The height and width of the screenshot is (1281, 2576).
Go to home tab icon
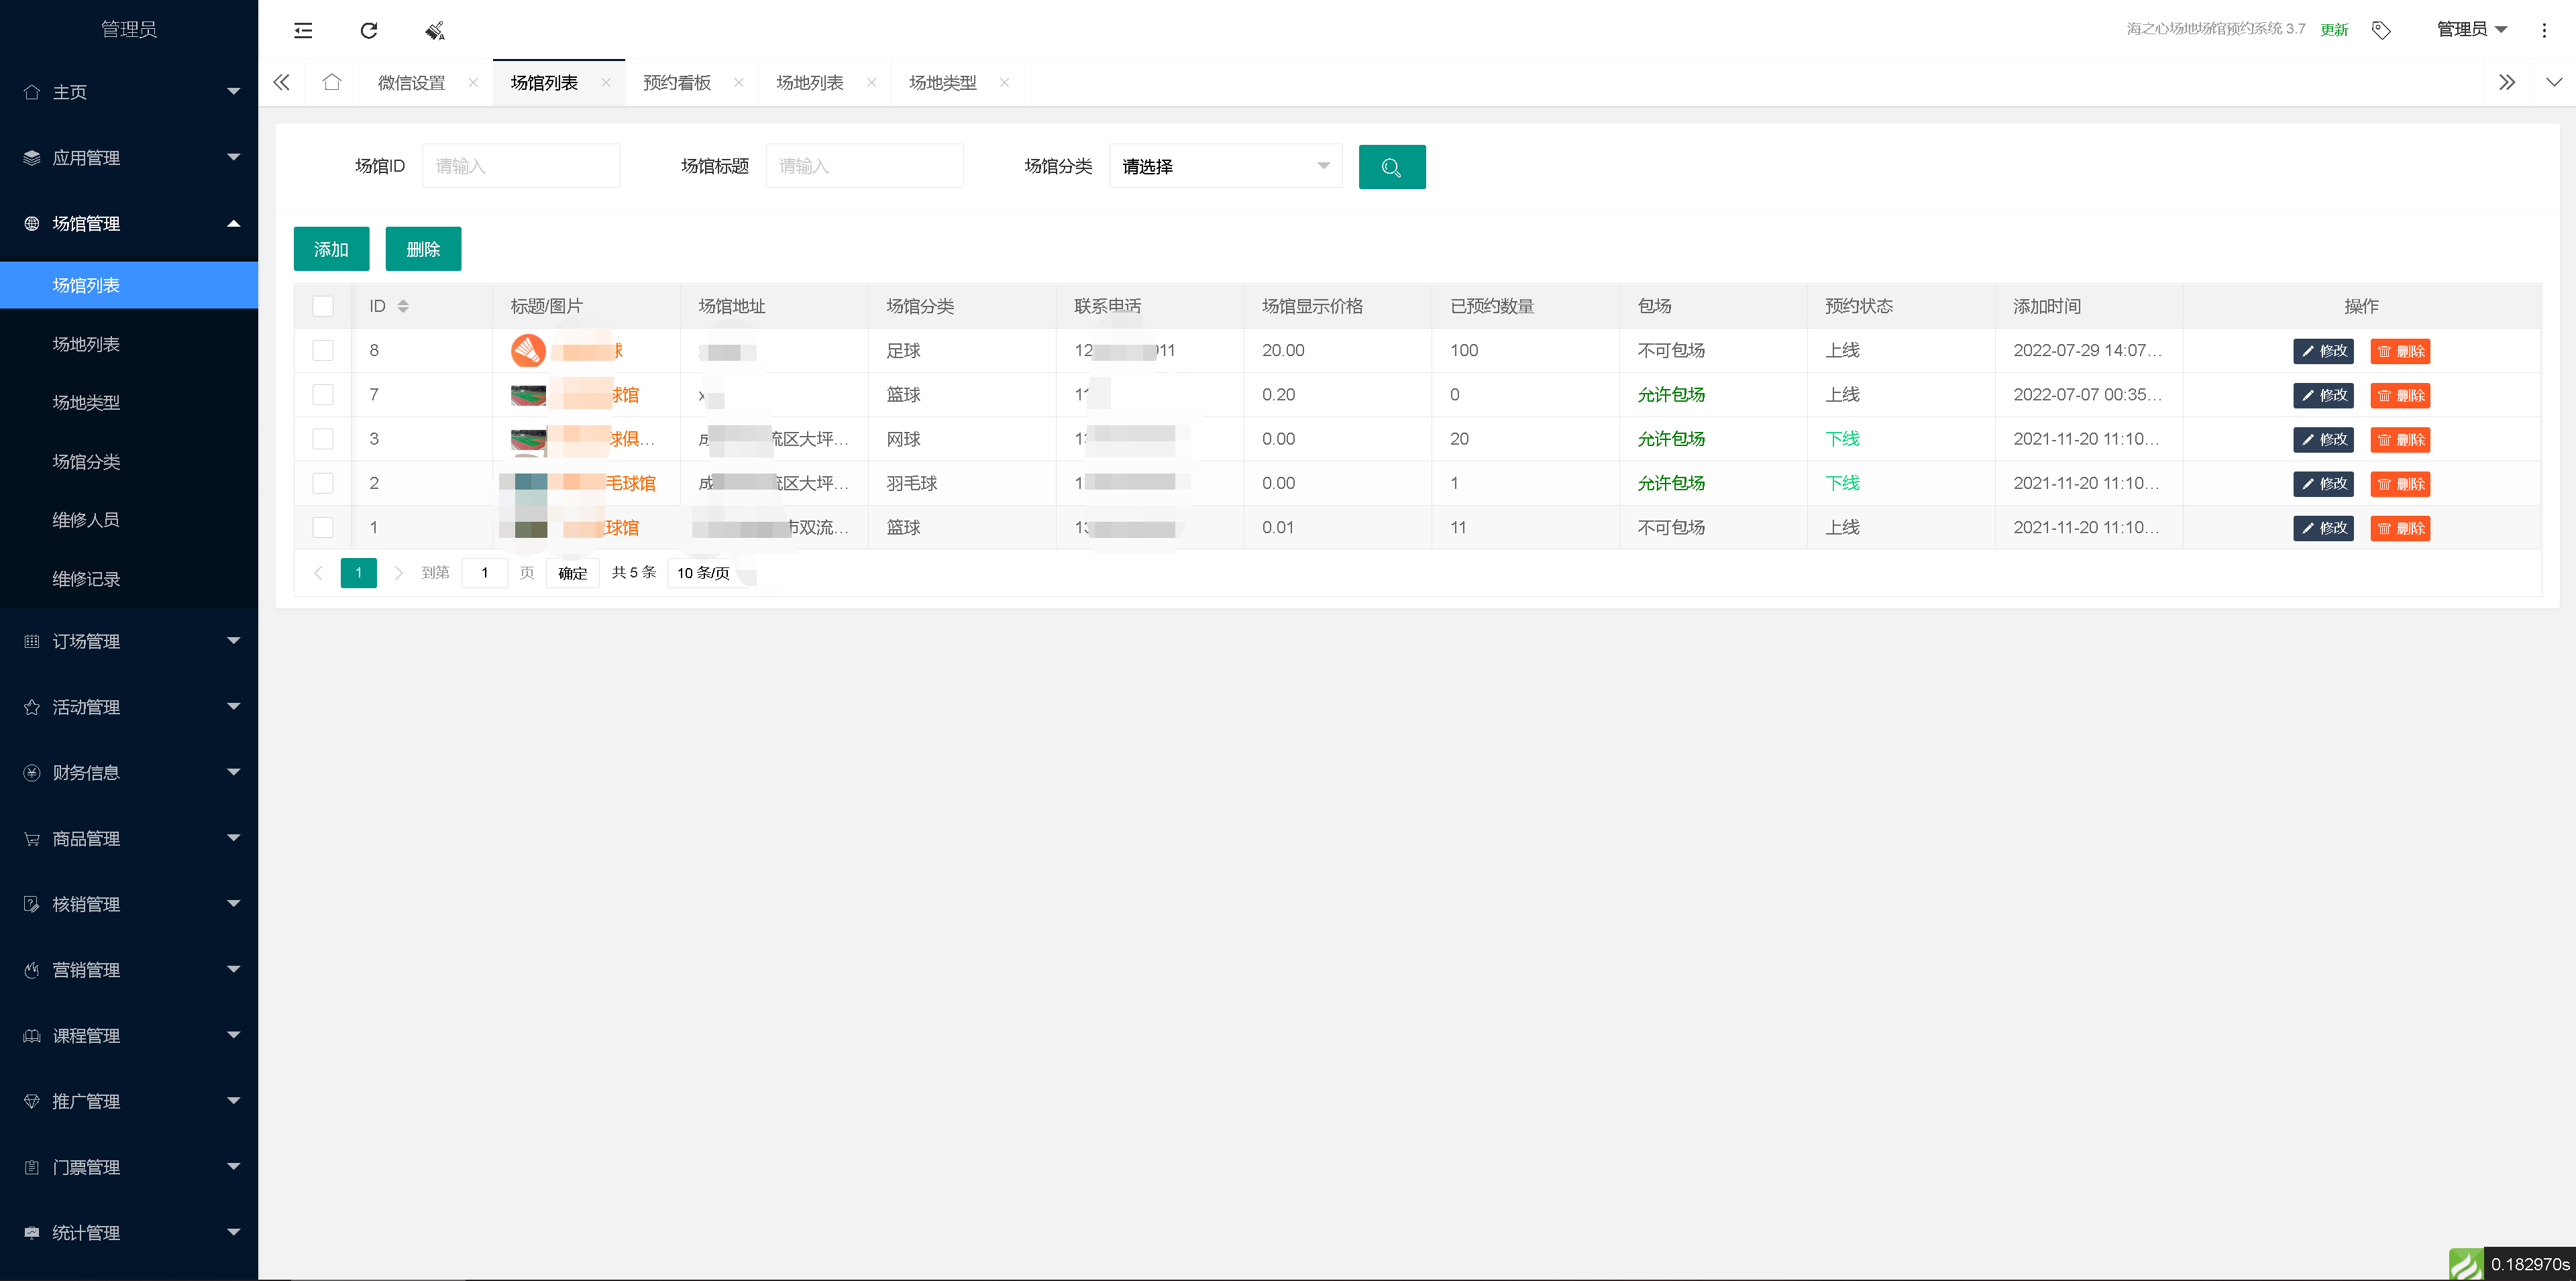(x=332, y=82)
